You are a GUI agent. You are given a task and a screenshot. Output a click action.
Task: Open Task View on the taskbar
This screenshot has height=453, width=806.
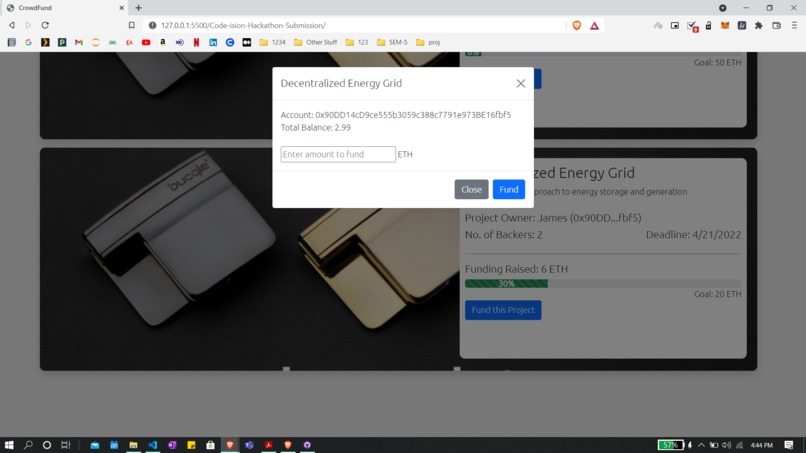point(65,445)
